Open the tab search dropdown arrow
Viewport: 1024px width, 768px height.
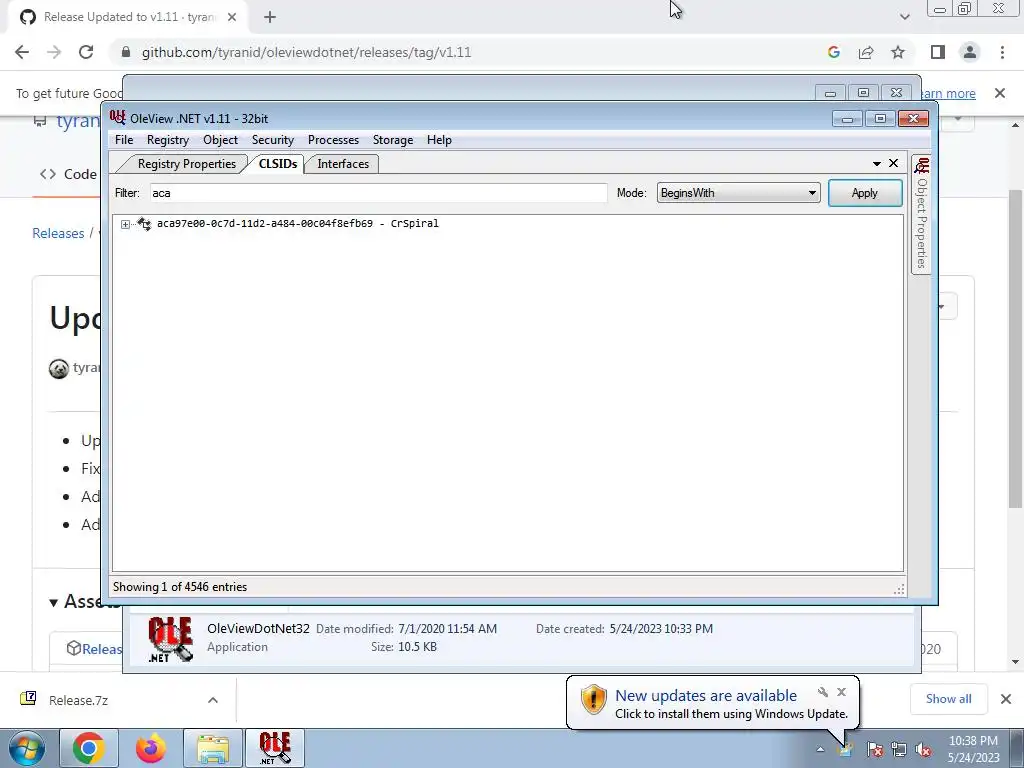tap(904, 17)
